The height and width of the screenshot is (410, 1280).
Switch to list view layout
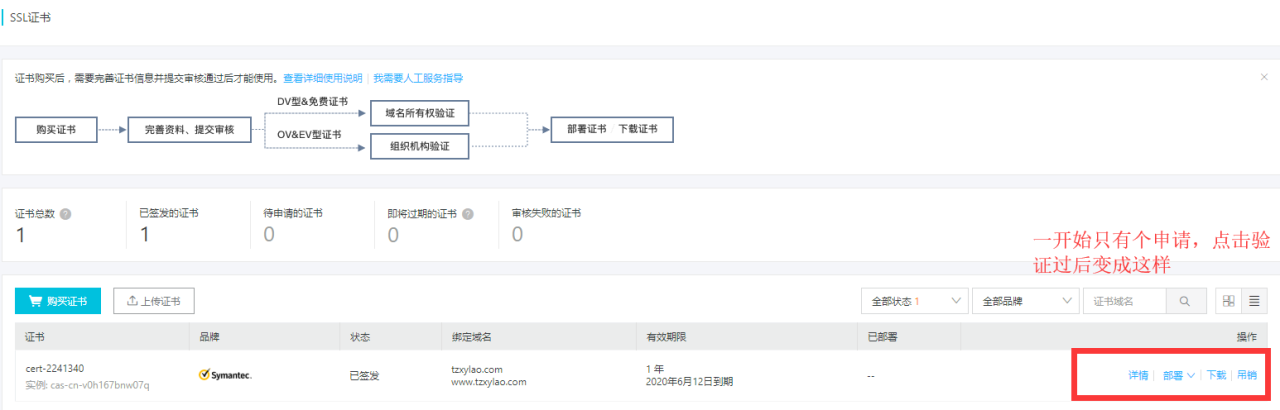(1252, 301)
